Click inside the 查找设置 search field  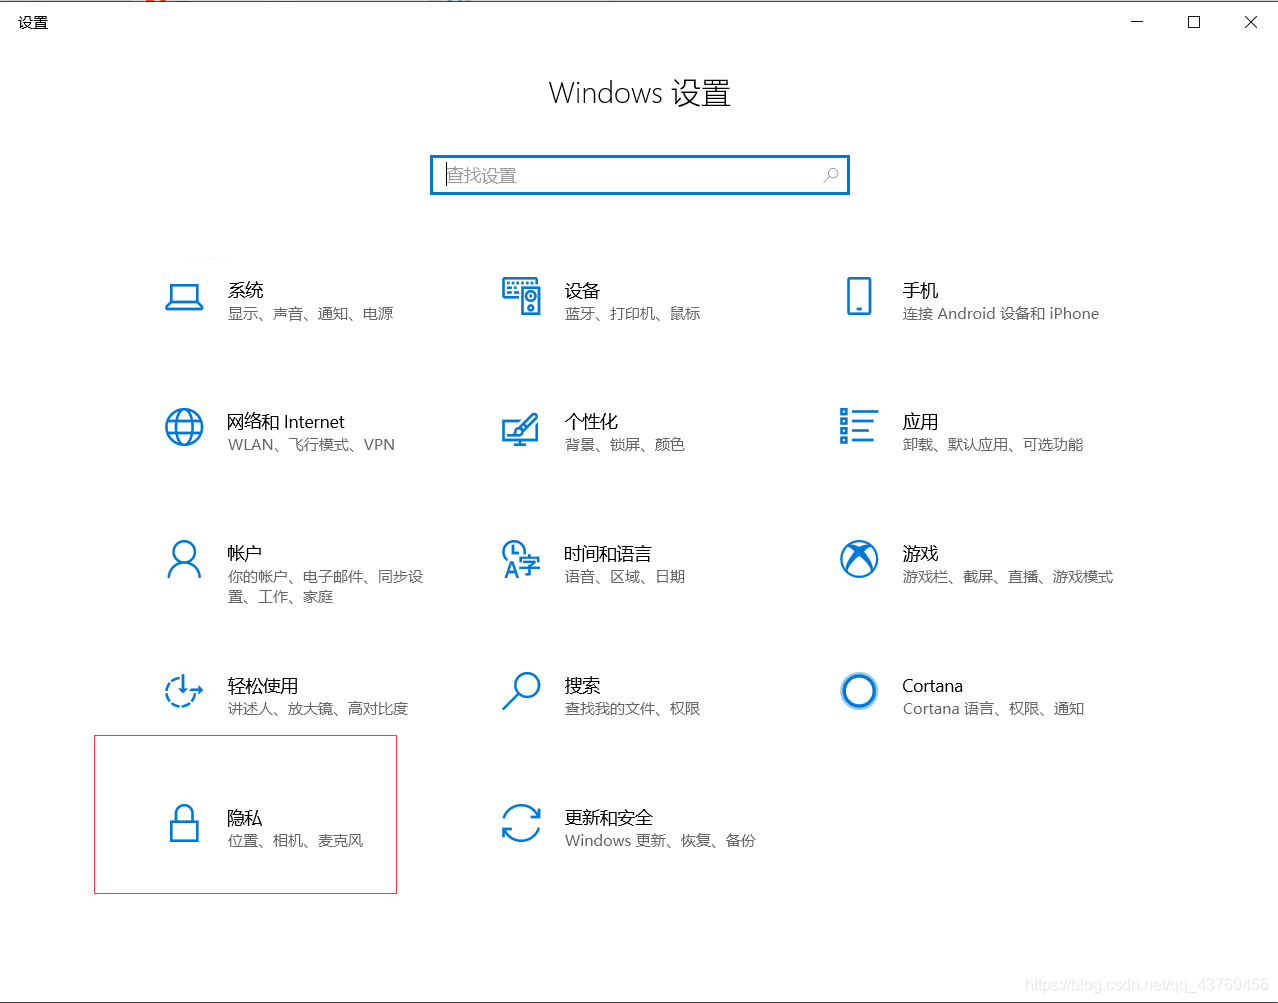640,175
